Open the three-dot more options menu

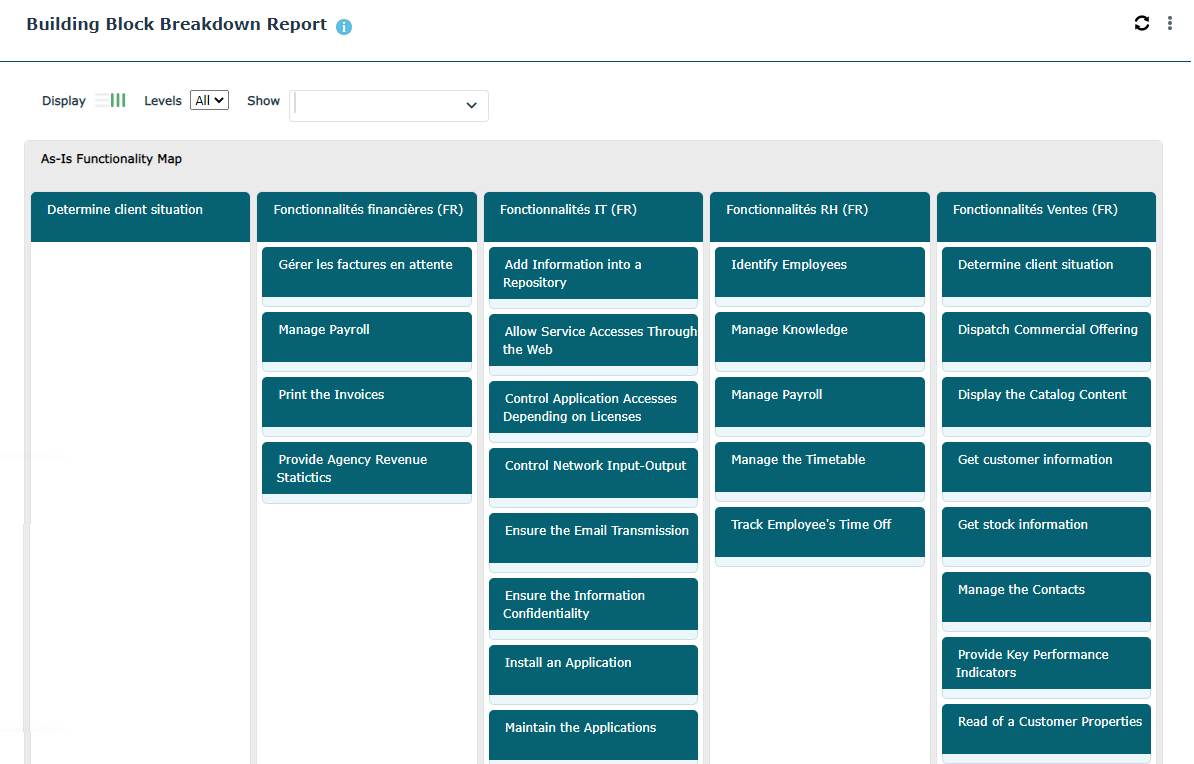(x=1170, y=23)
